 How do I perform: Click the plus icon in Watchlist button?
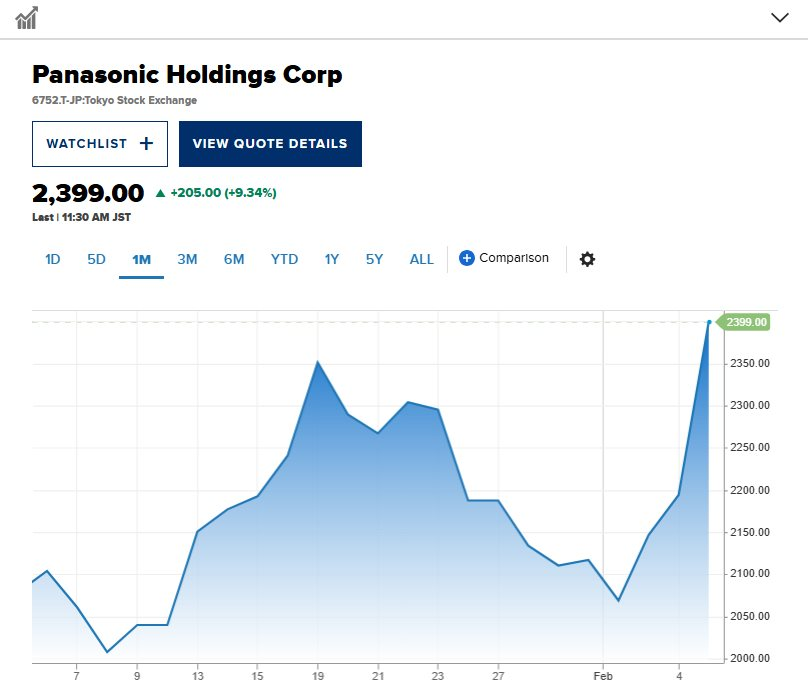coord(146,144)
